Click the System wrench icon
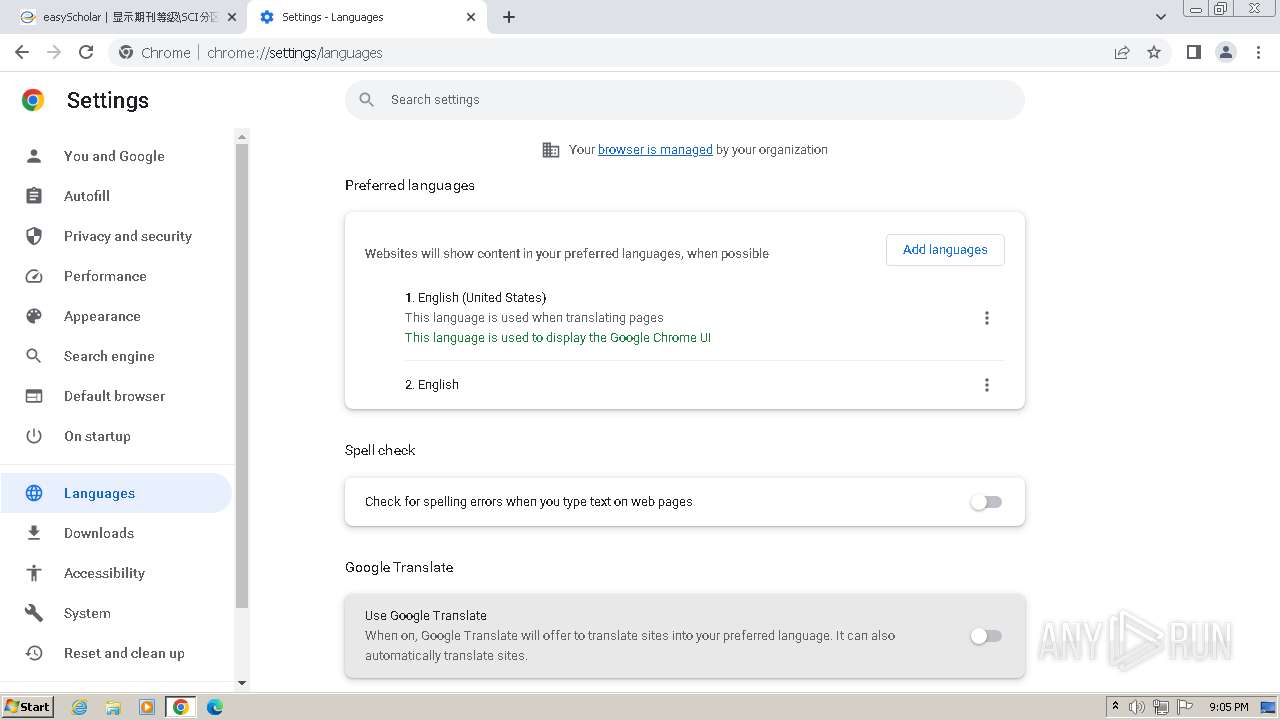The height and width of the screenshot is (720, 1280). [34, 613]
